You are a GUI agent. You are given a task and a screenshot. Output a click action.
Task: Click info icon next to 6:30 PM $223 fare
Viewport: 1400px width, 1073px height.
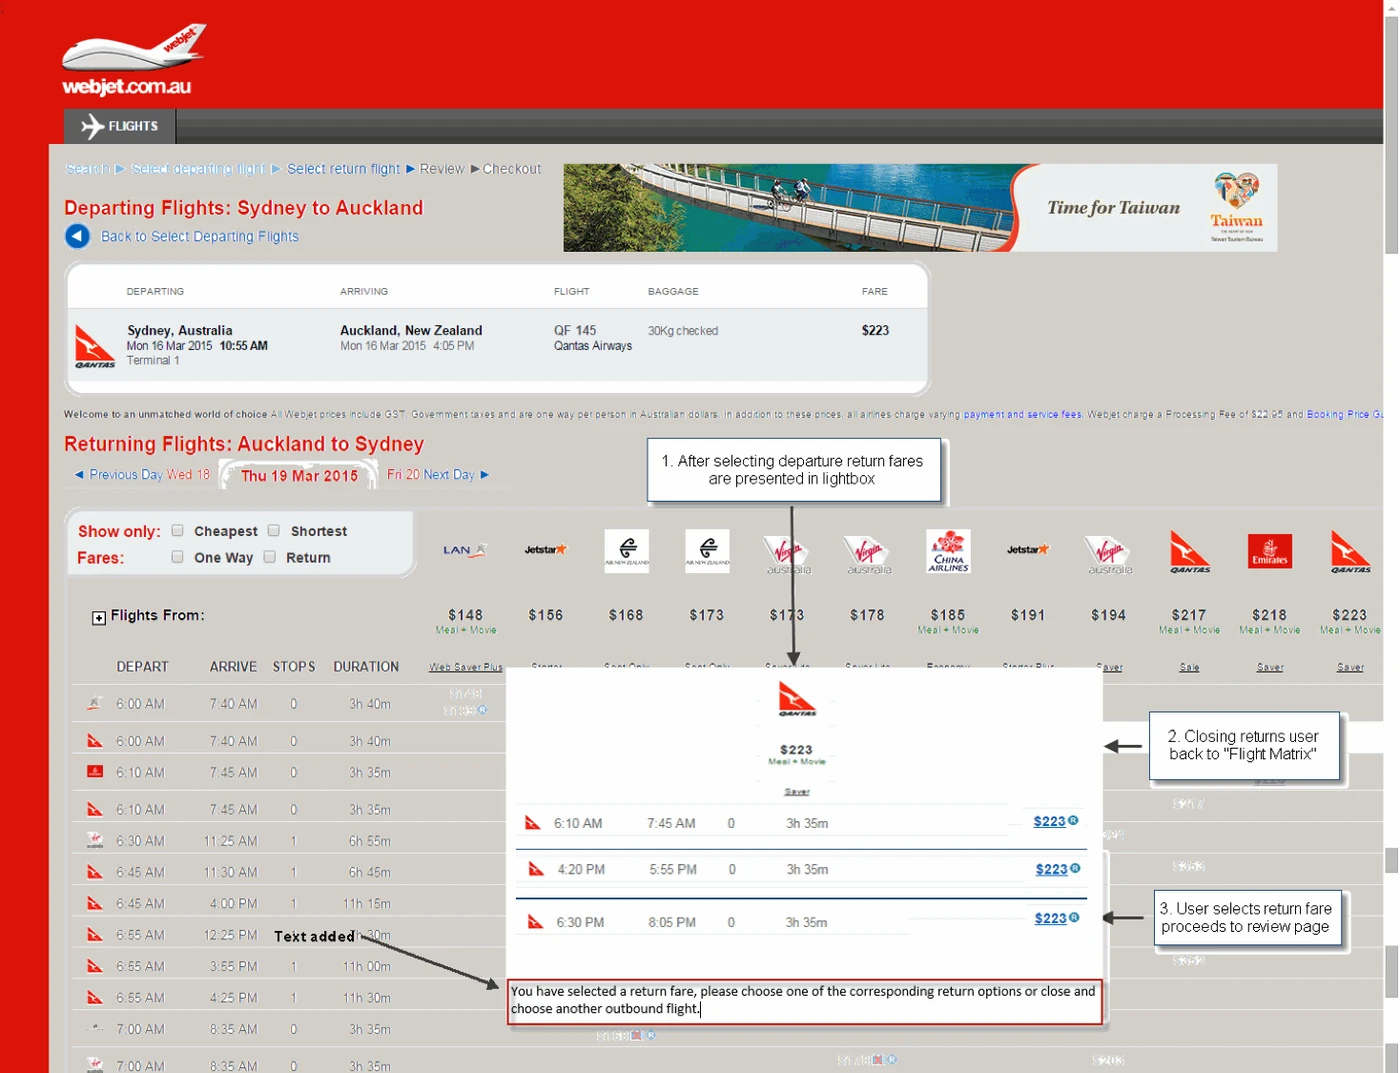(x=1074, y=917)
